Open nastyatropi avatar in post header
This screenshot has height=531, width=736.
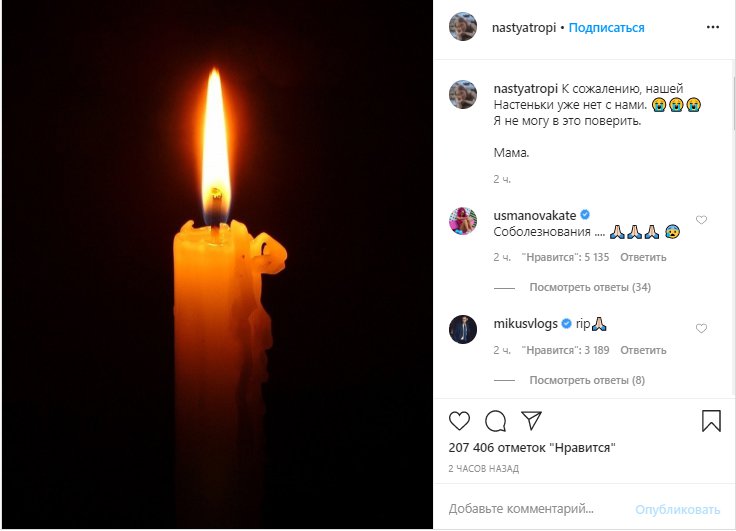click(463, 27)
